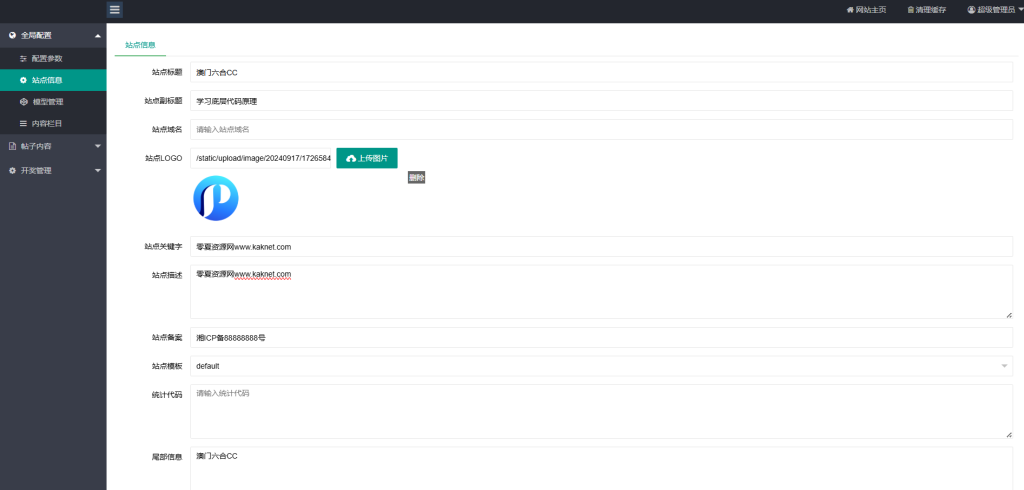
Task: Click the list icon beside 内容栏目
Action: (24, 123)
